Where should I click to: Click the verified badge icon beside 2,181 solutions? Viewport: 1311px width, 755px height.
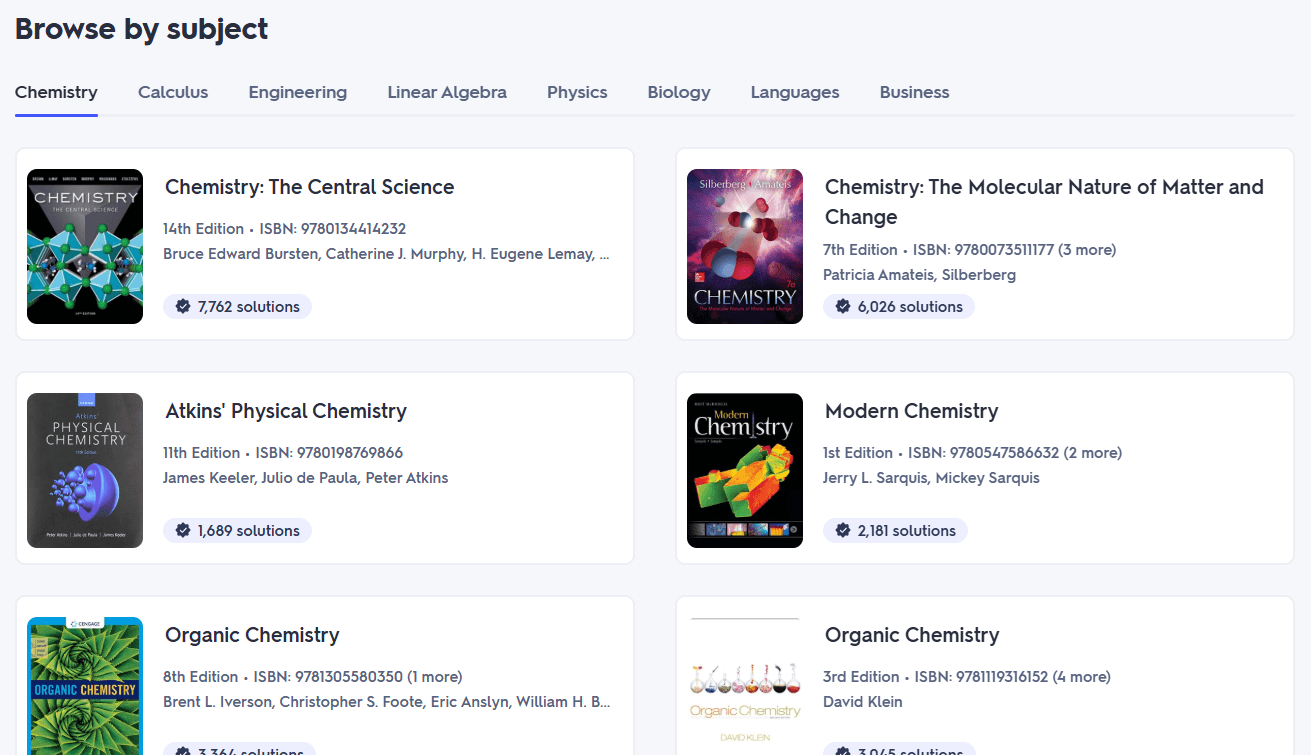pyautogui.click(x=843, y=531)
